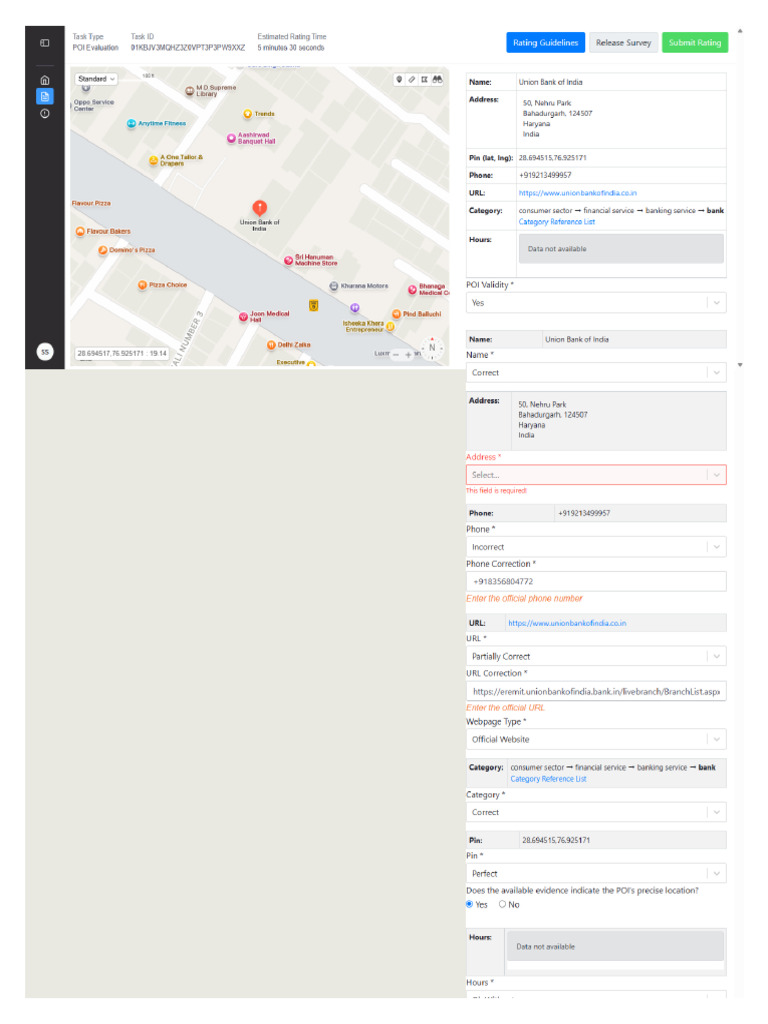This screenshot has width=768, height=1024.
Task: Click the Joon Medical Hall marker
Action: pyautogui.click(x=244, y=317)
